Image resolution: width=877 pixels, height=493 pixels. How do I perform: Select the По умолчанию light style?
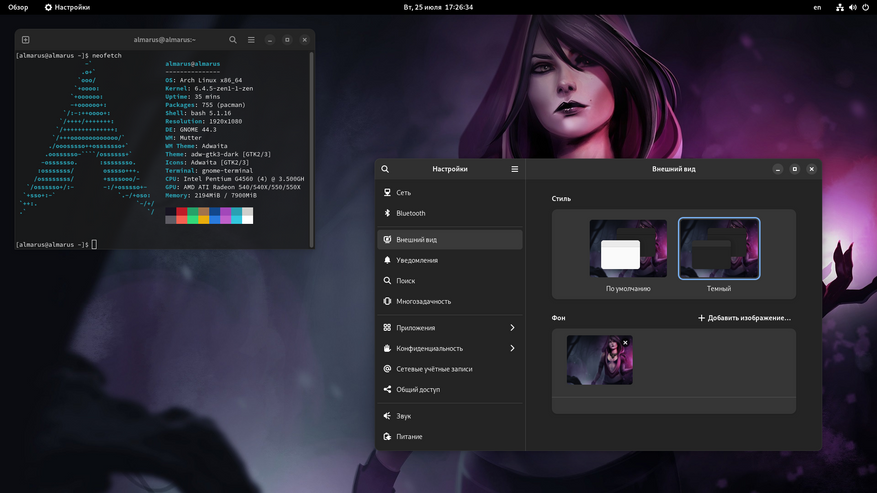coord(628,248)
